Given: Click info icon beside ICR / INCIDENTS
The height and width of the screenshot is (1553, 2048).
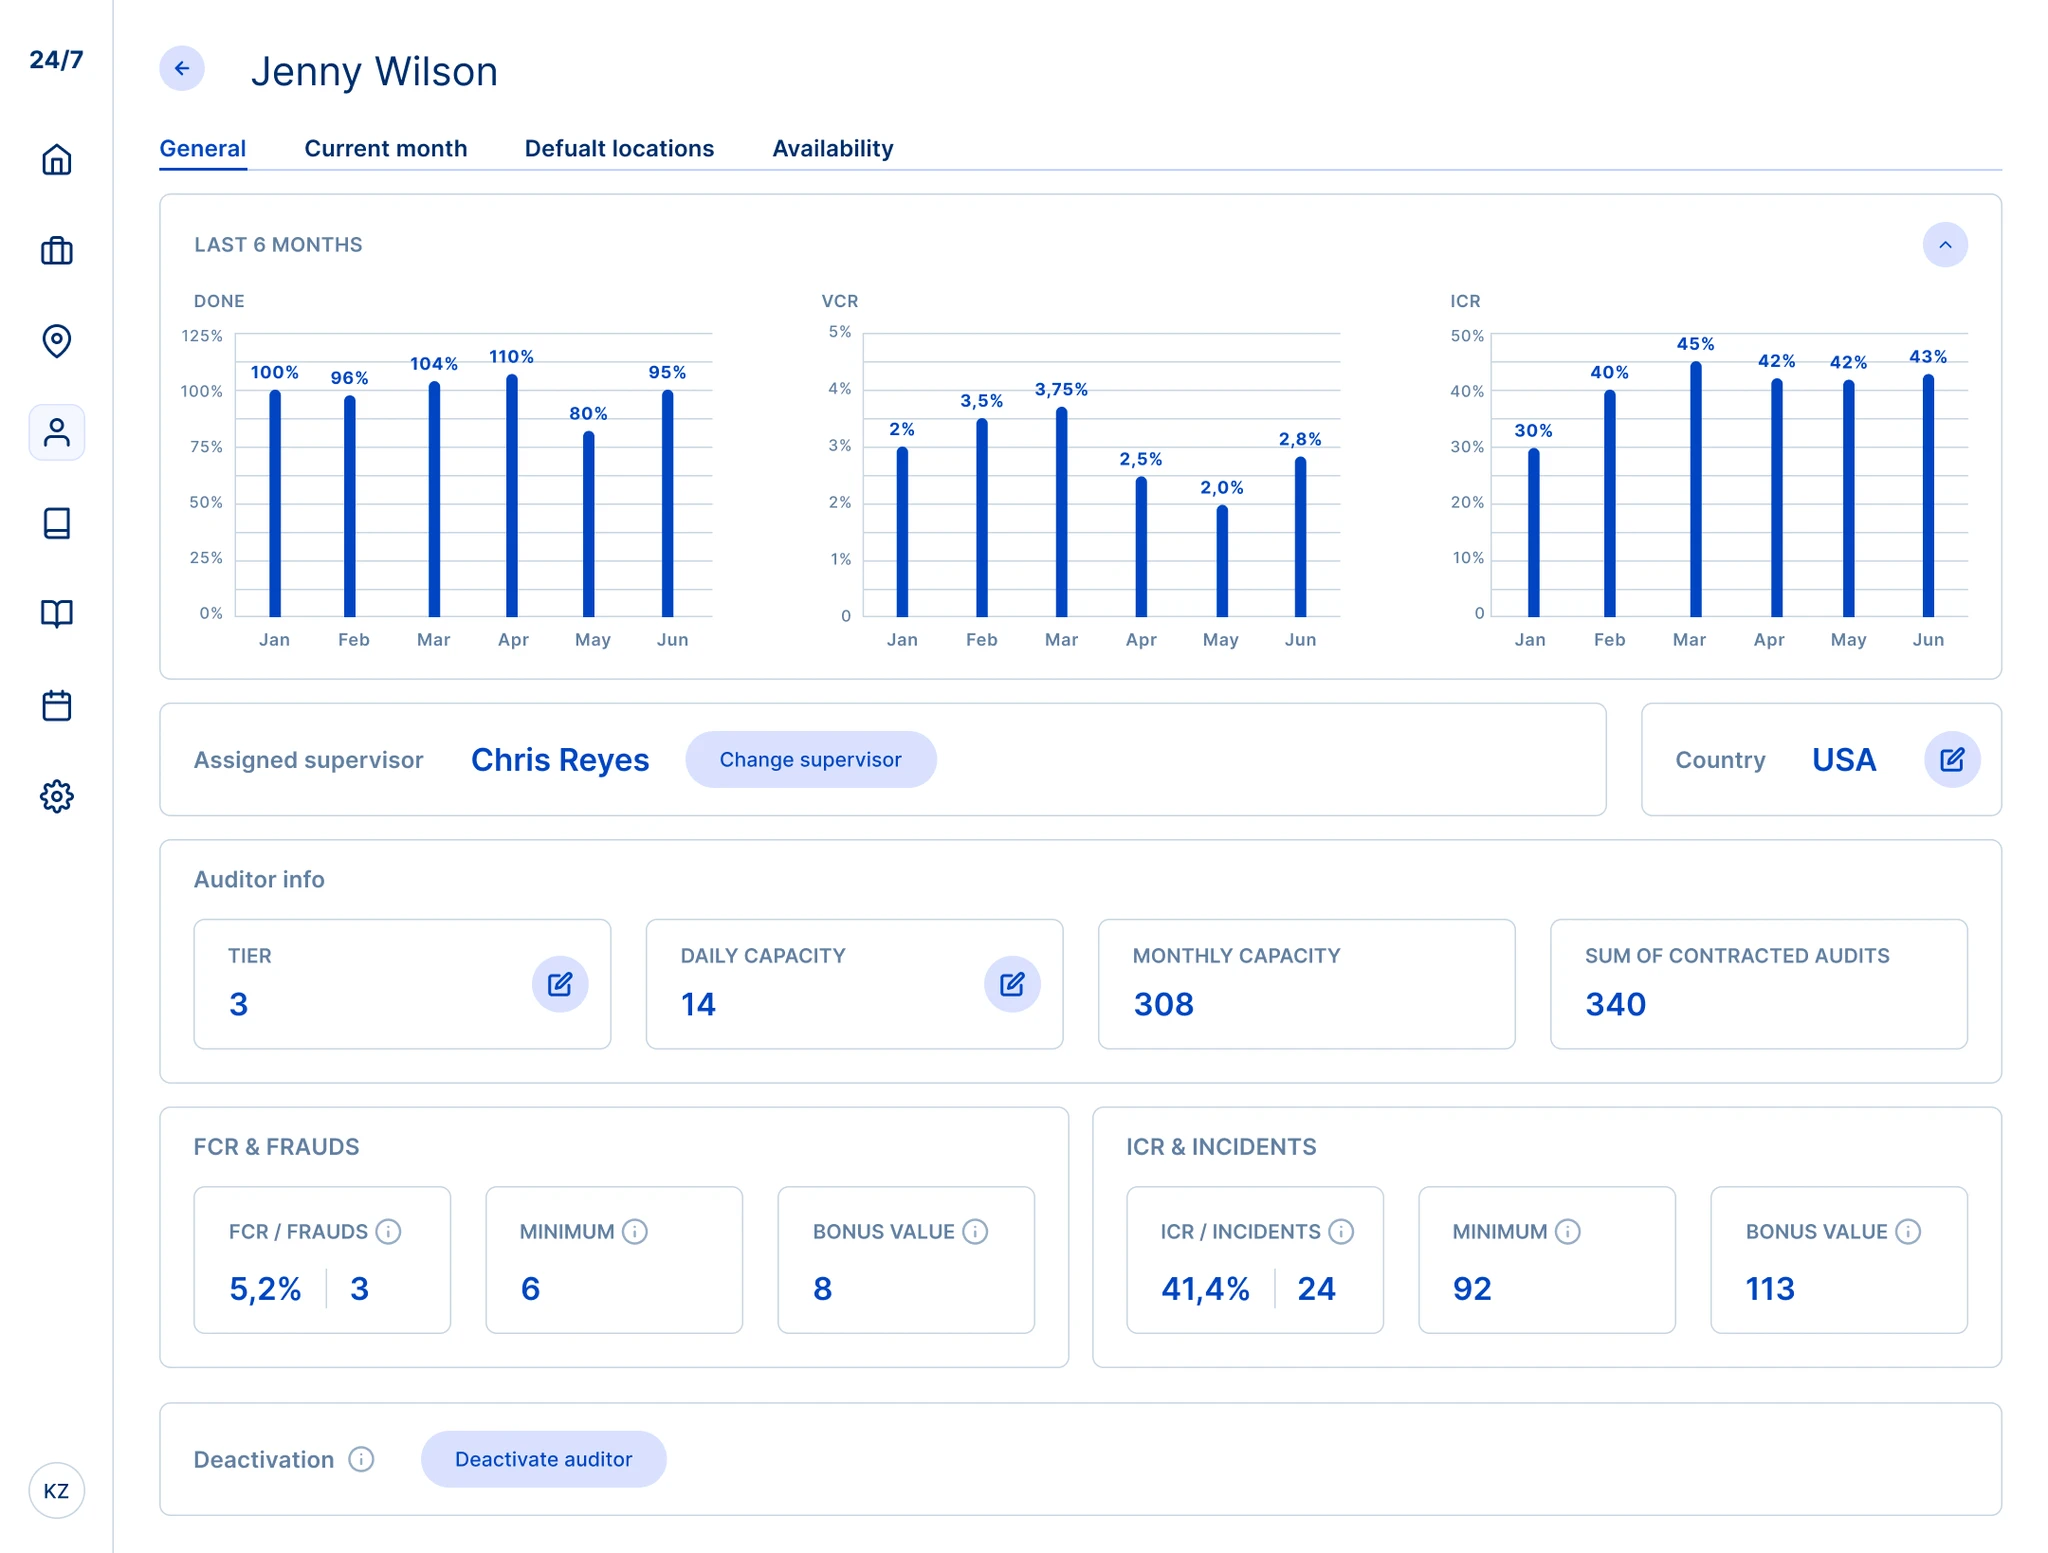Looking at the screenshot, I should [1341, 1232].
